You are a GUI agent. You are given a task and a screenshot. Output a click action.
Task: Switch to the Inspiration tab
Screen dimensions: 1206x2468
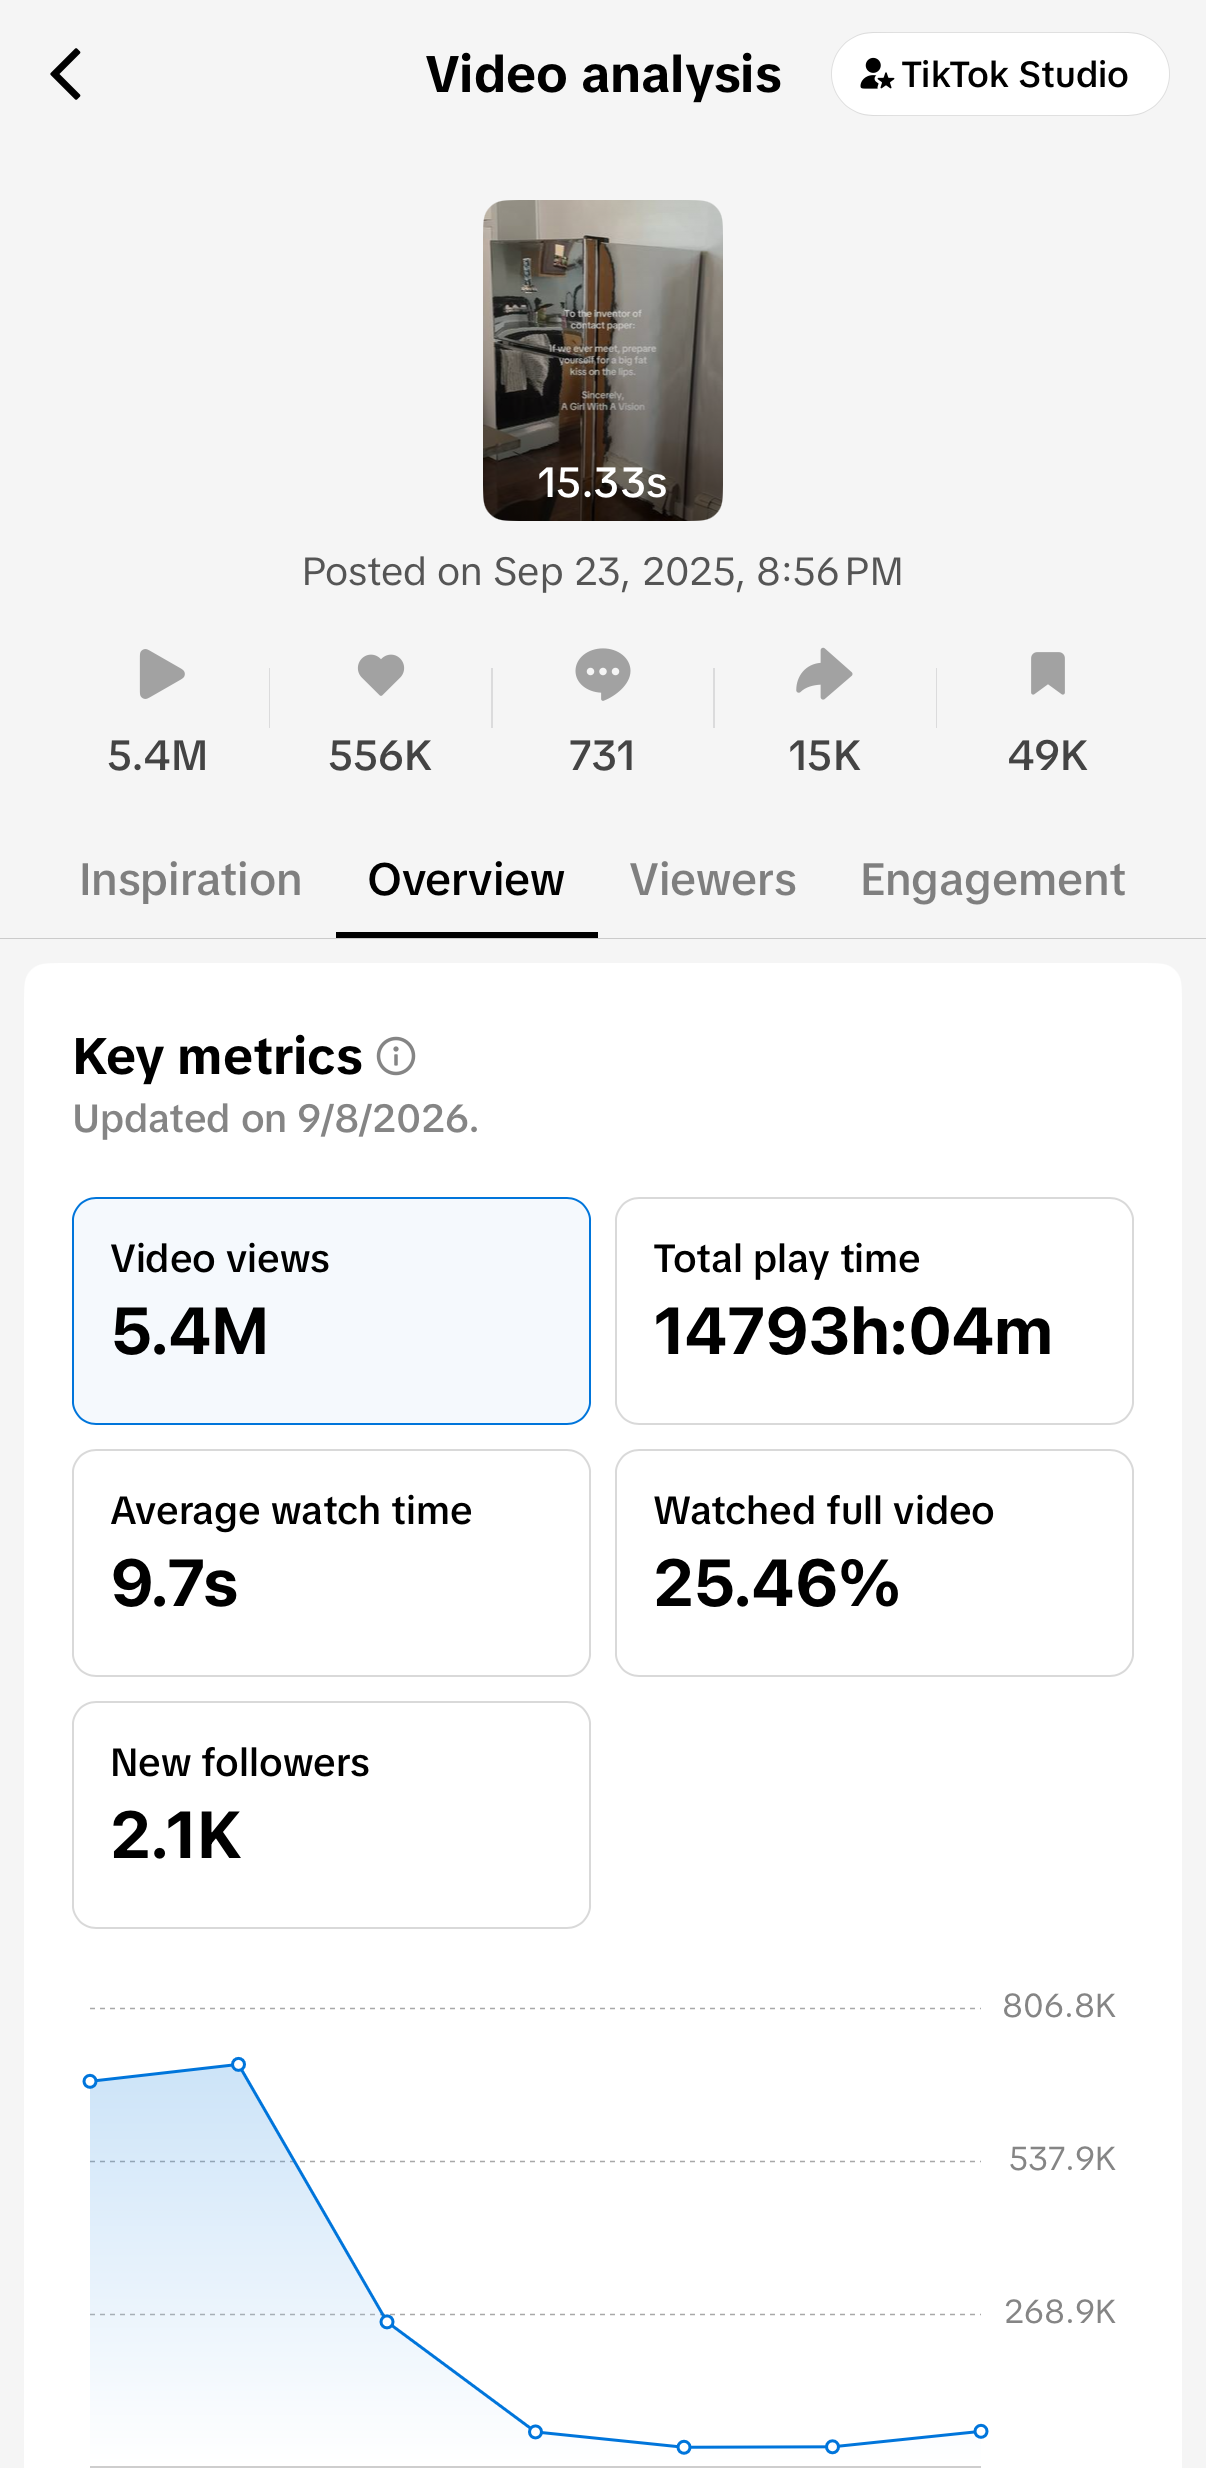[191, 880]
